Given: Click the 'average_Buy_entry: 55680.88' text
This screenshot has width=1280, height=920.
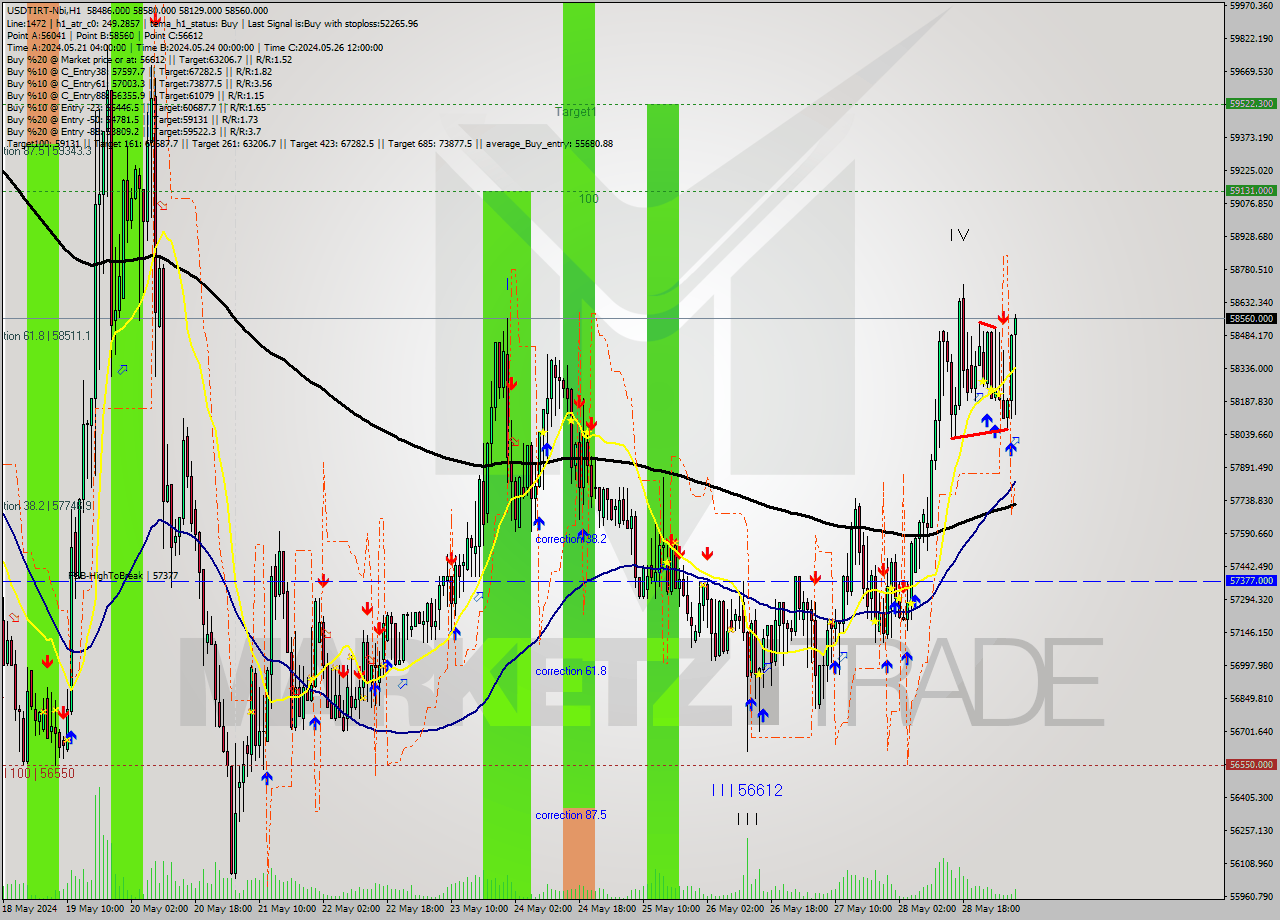Looking at the screenshot, I should tap(550, 144).
